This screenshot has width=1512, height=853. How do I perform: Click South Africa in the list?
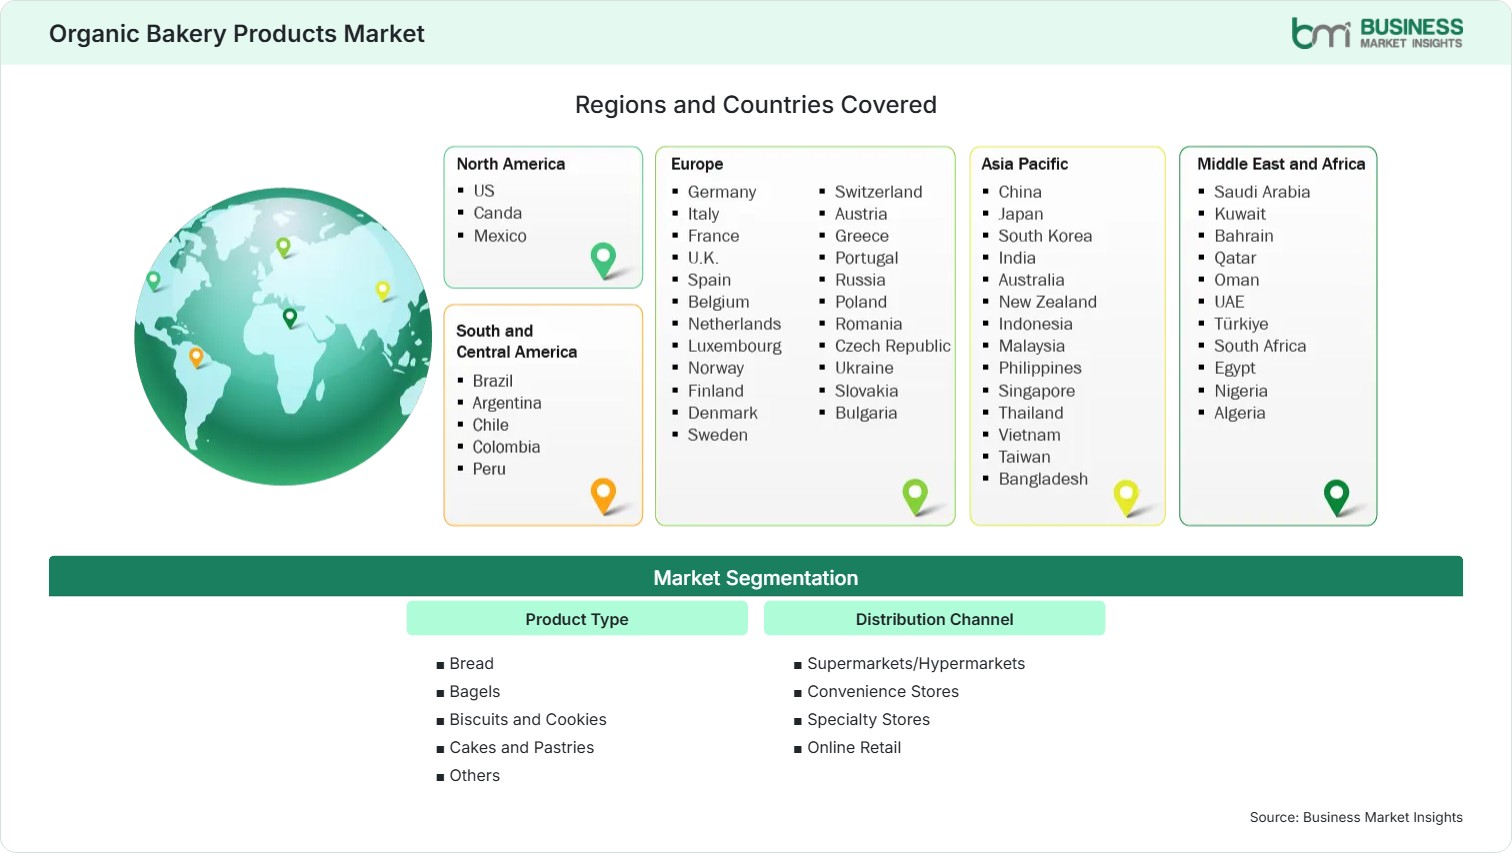(x=1260, y=346)
